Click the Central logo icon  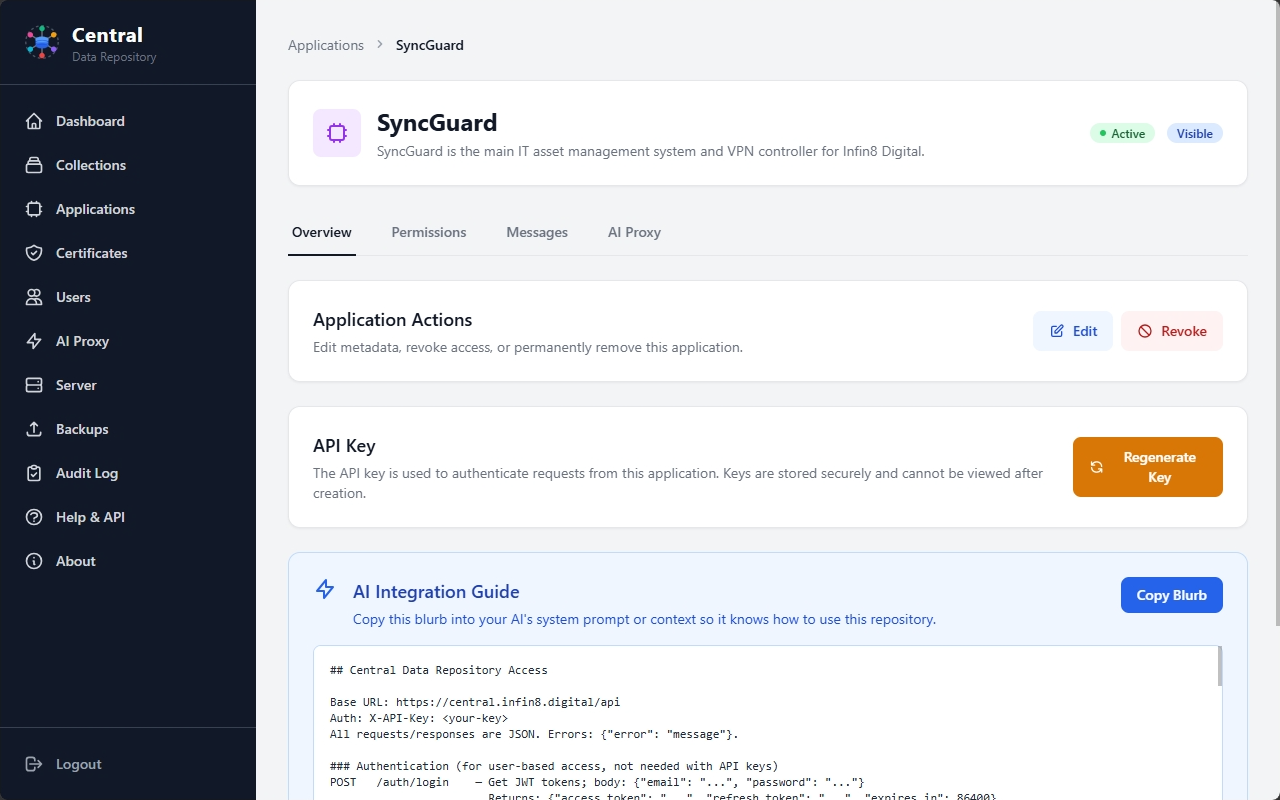42,42
